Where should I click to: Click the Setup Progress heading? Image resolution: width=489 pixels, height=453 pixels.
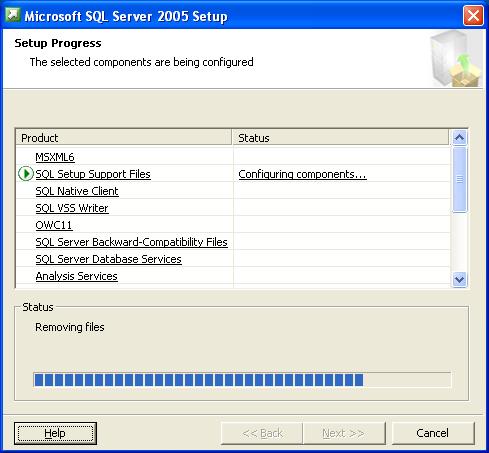pos(58,43)
